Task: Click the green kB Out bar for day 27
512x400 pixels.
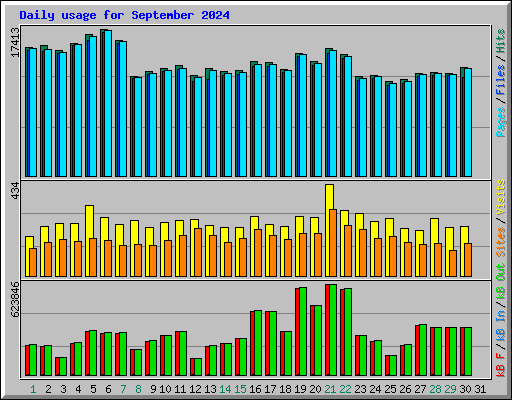Action: (423, 350)
